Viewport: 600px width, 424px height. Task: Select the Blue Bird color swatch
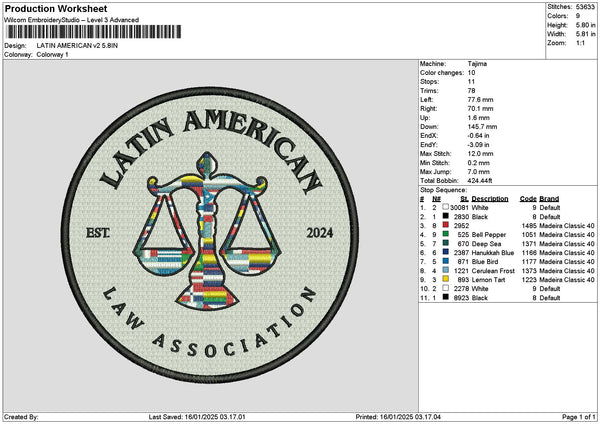[x=445, y=261]
